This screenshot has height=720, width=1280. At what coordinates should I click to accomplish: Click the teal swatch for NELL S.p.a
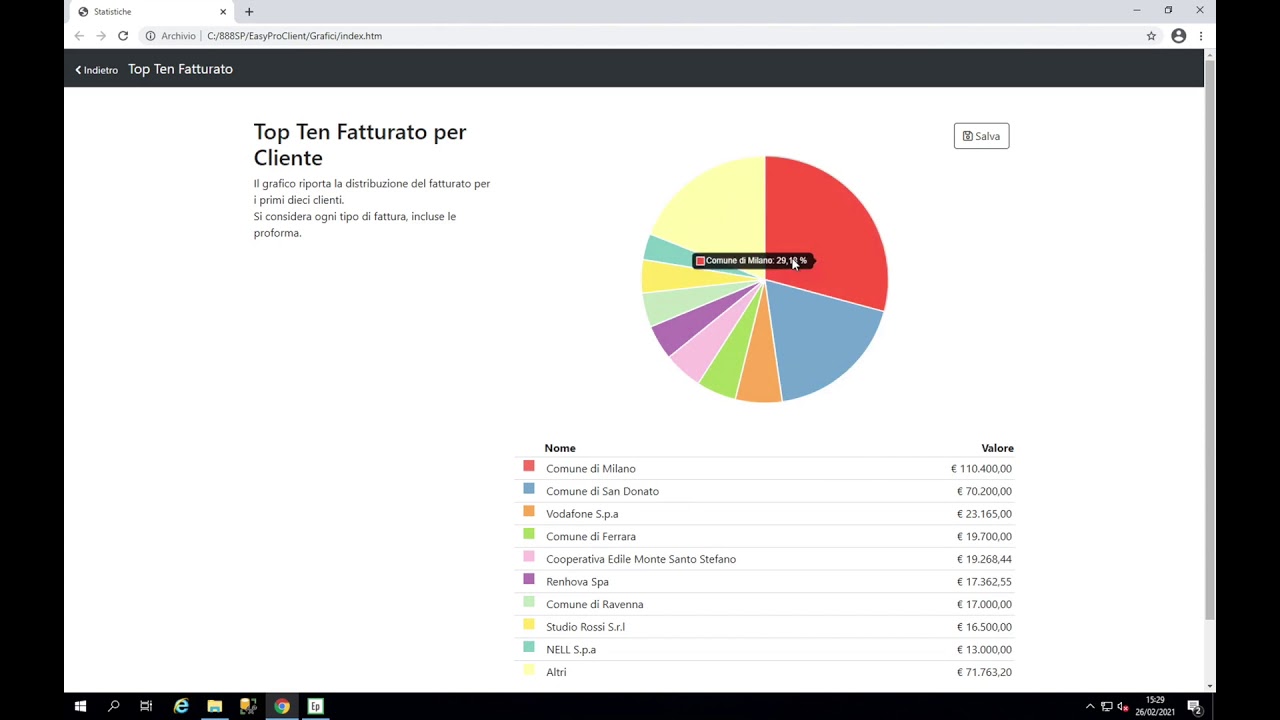(529, 647)
